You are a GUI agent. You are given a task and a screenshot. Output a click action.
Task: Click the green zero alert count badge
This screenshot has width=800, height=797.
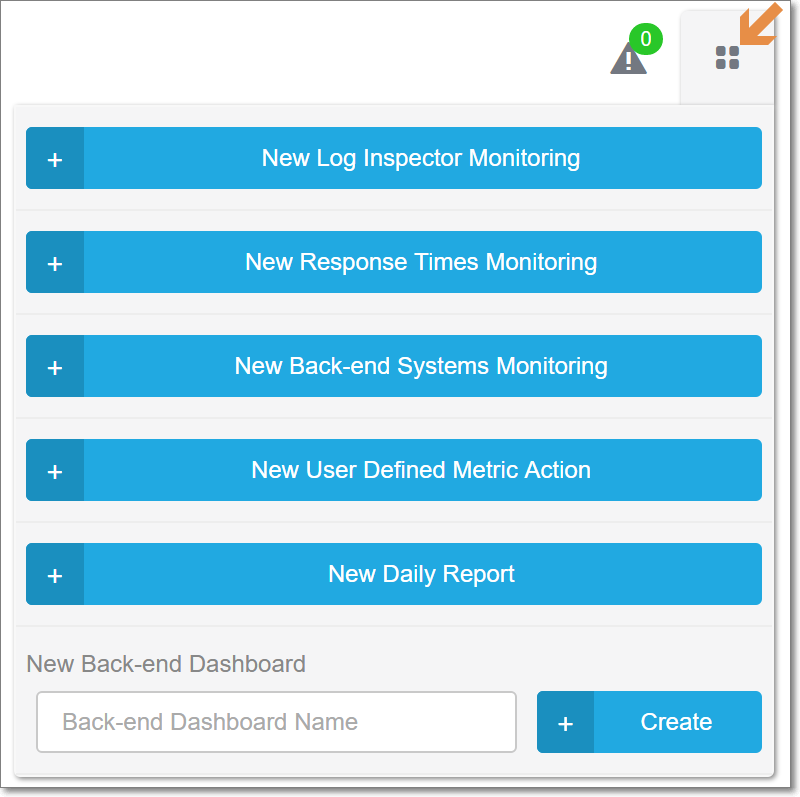[x=646, y=39]
